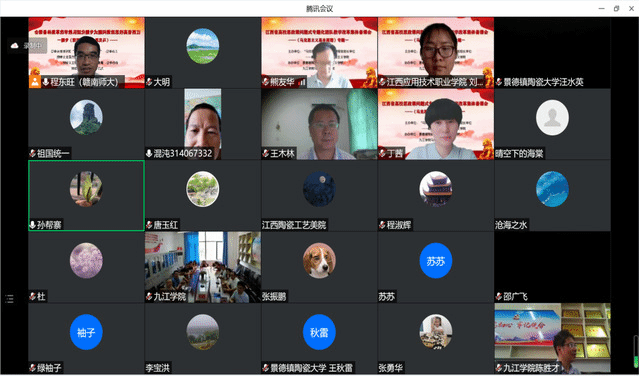The width and height of the screenshot is (639, 376).
Task: Click muted mic icon beside 唐玉红
Action: [149, 225]
